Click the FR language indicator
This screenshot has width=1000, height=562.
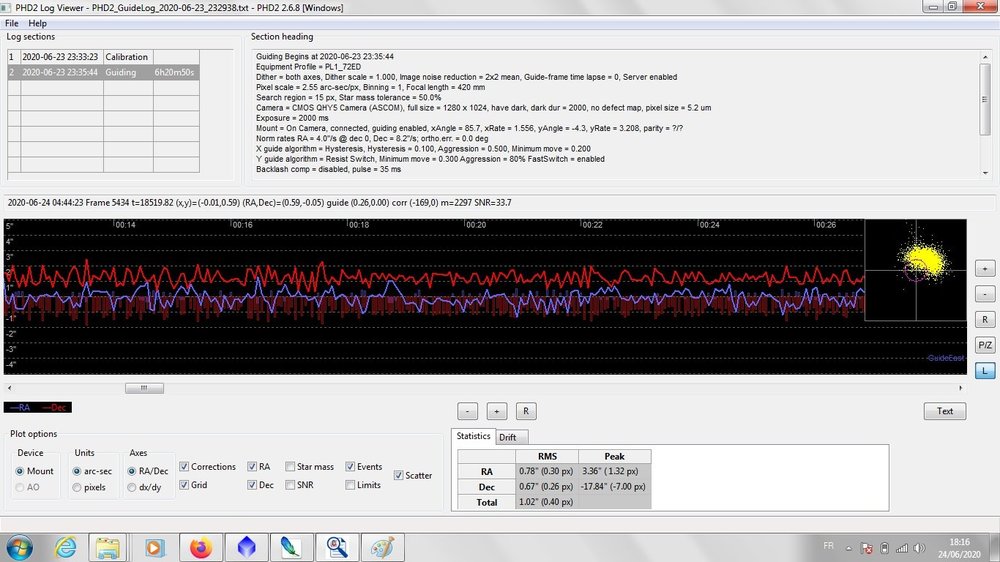828,545
